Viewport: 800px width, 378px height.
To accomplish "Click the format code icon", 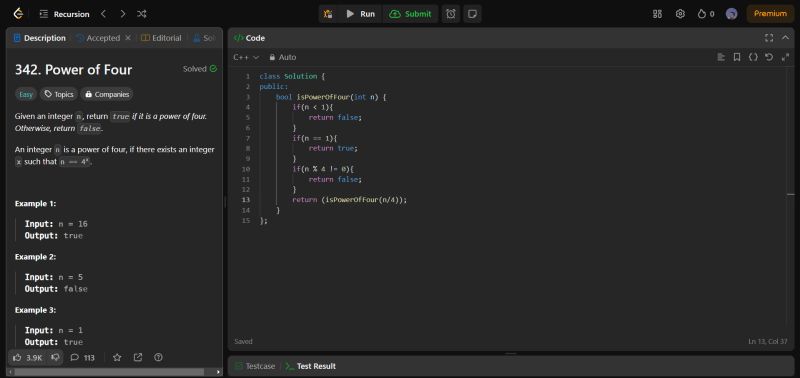I will tap(721, 57).
